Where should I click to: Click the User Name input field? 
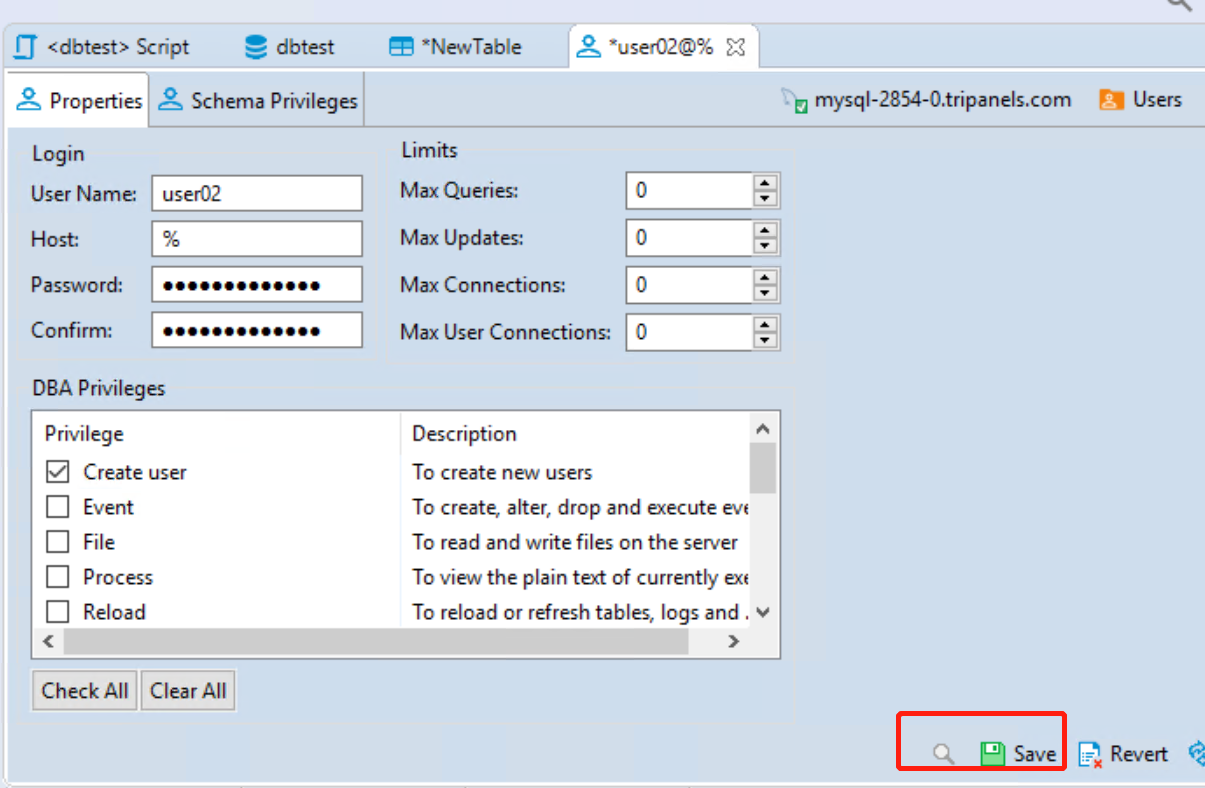pyautogui.click(x=257, y=194)
